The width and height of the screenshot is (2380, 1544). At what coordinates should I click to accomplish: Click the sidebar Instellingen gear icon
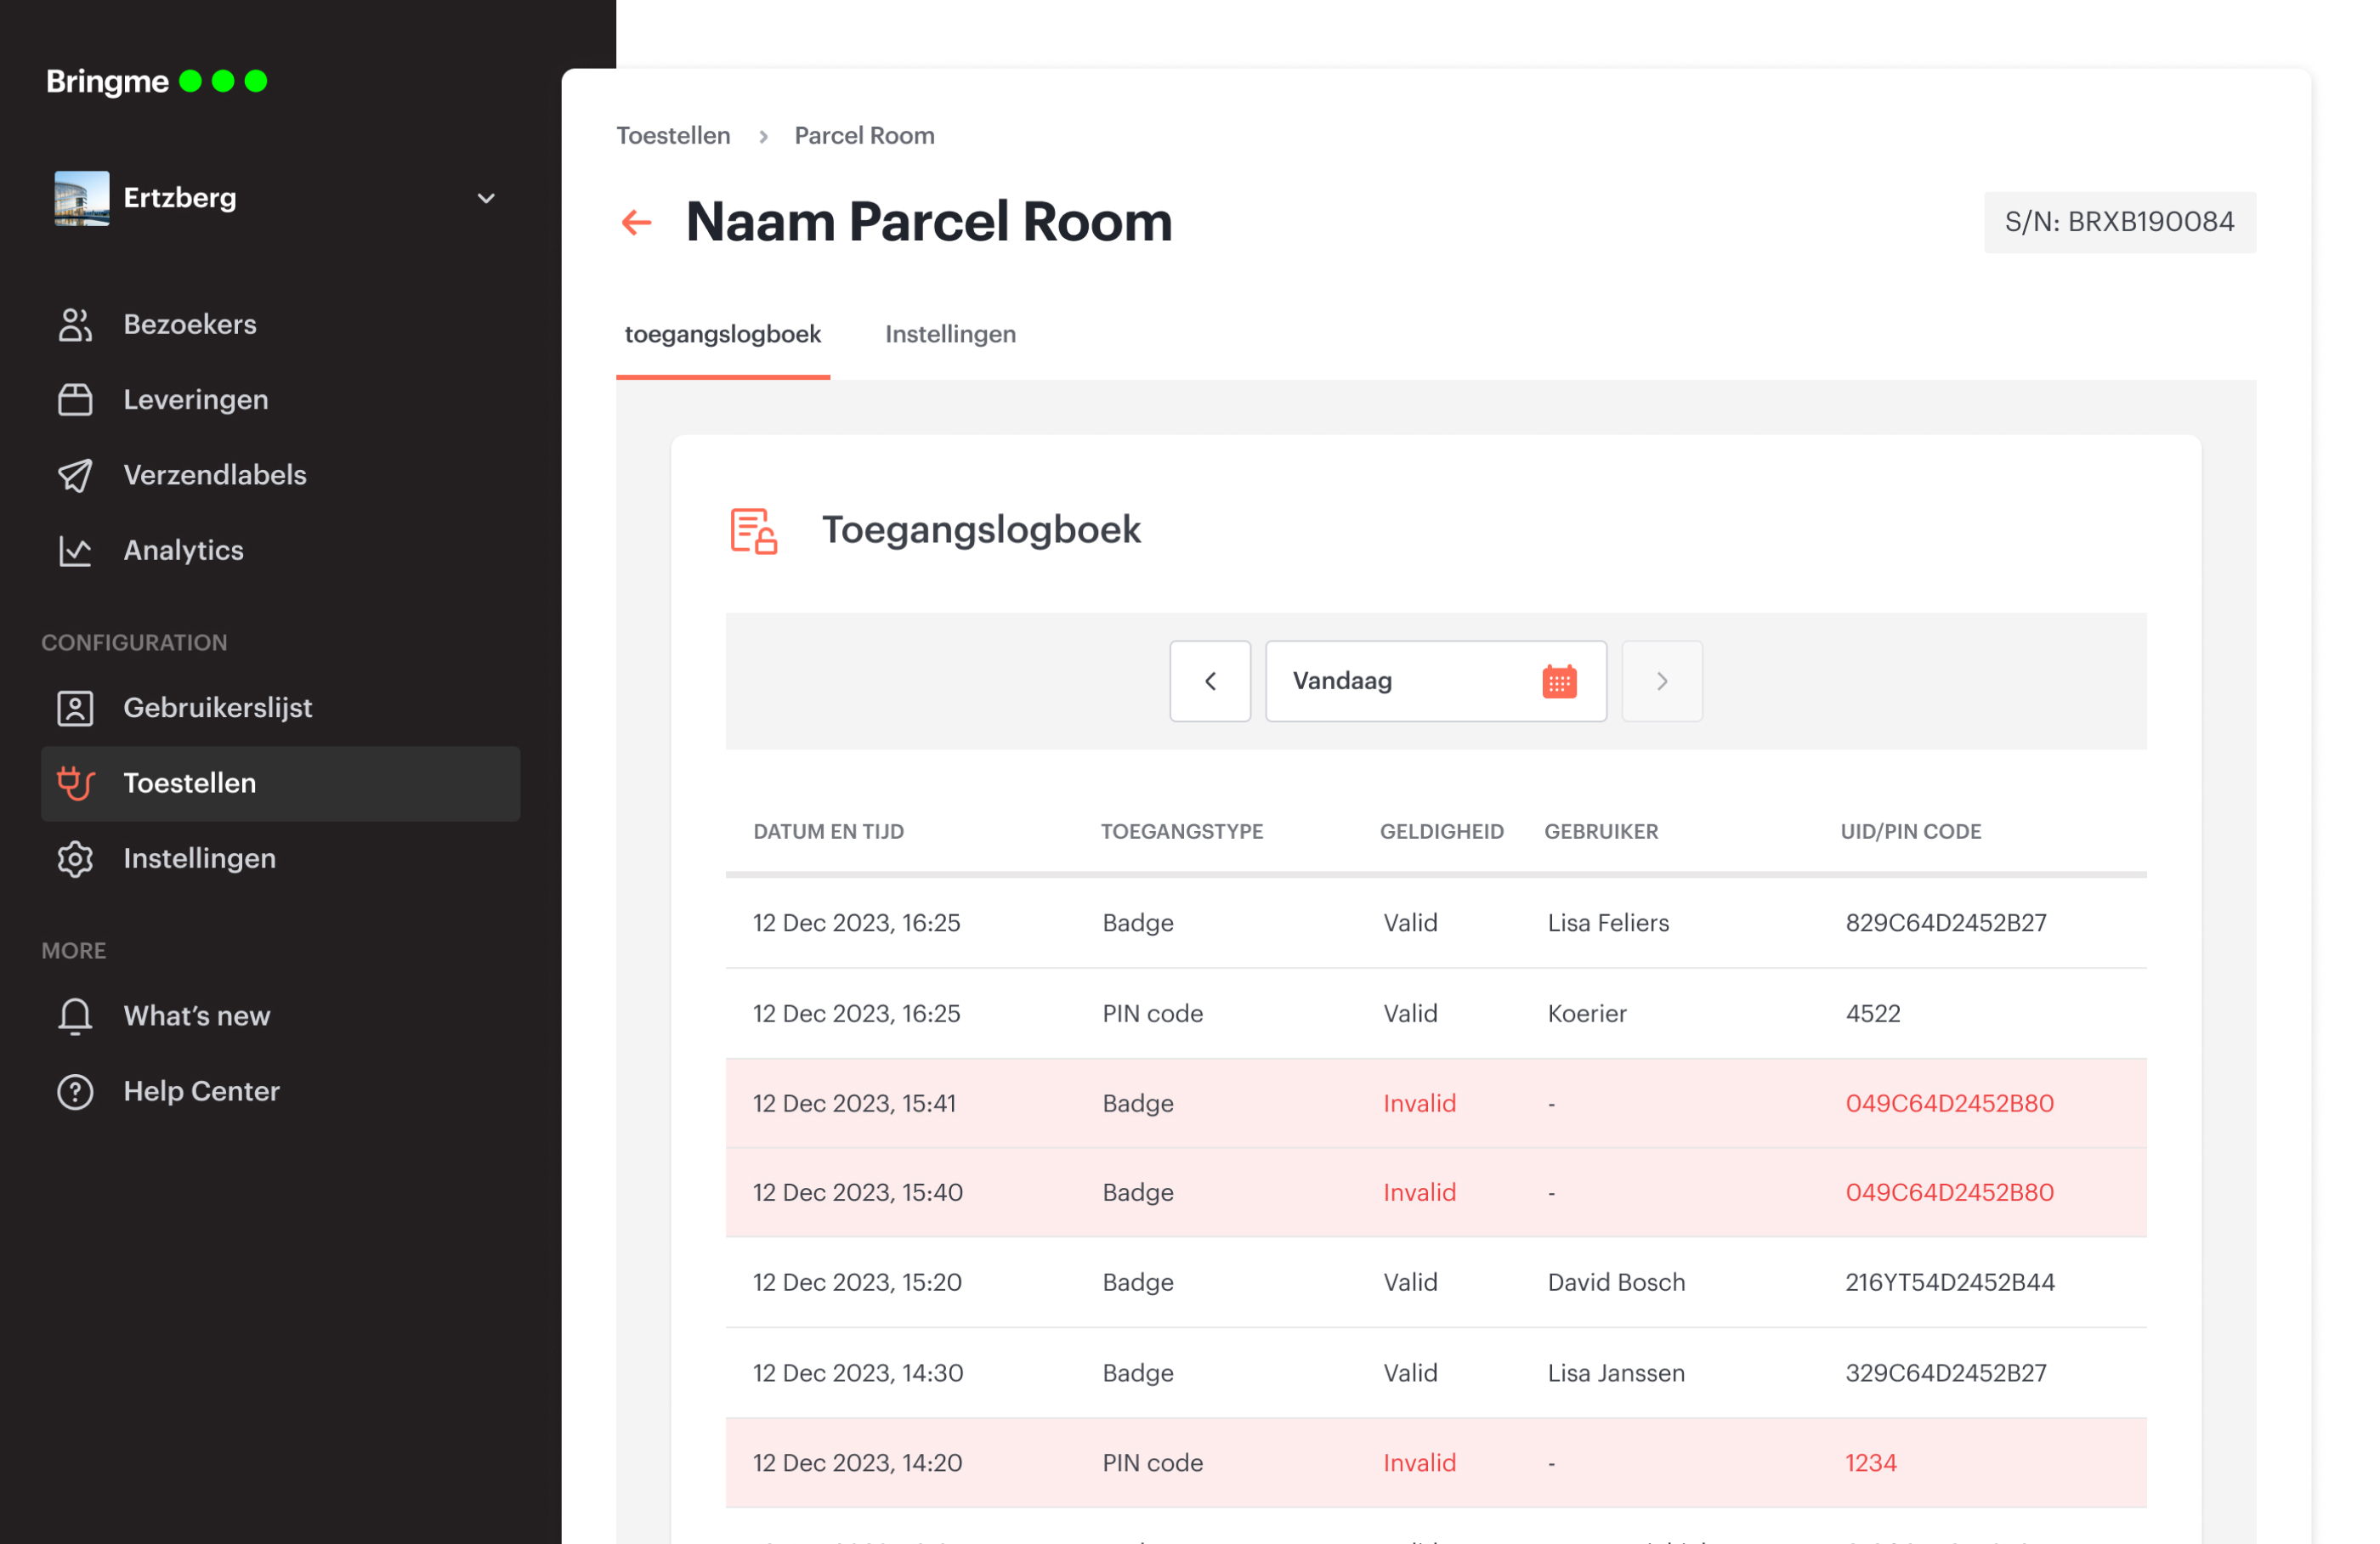(75, 859)
